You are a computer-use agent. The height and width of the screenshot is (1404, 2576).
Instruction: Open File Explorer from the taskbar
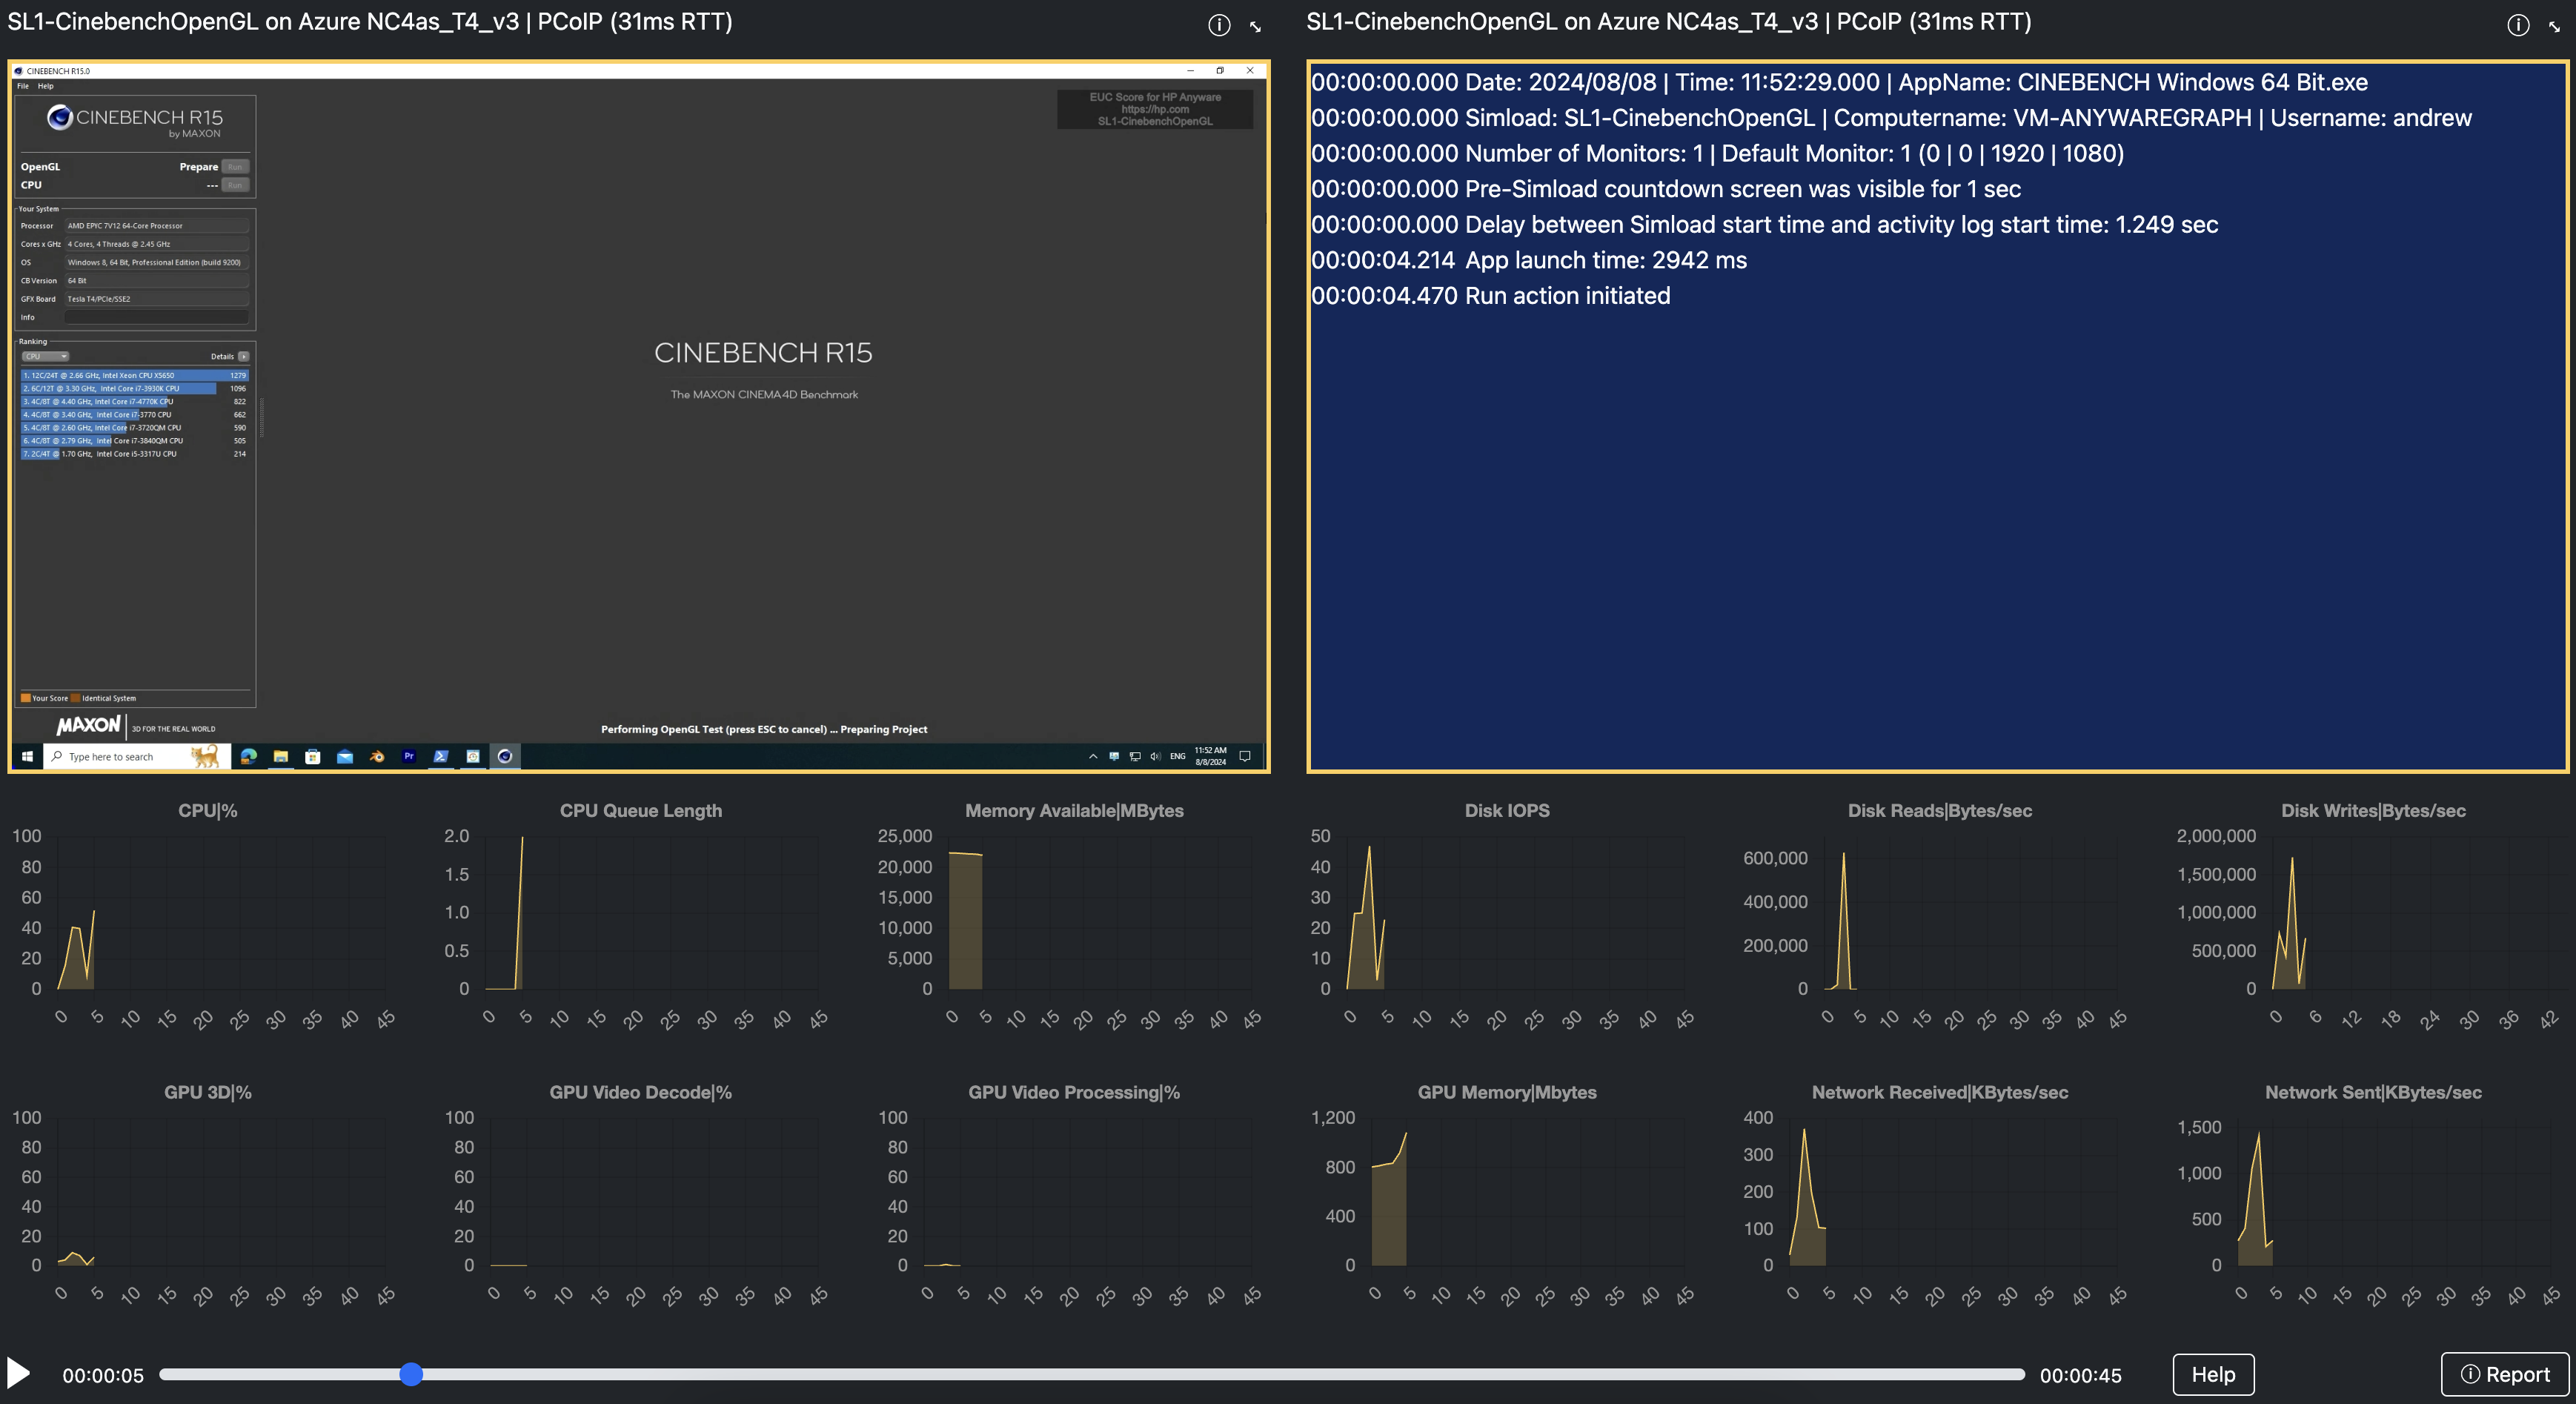click(281, 756)
